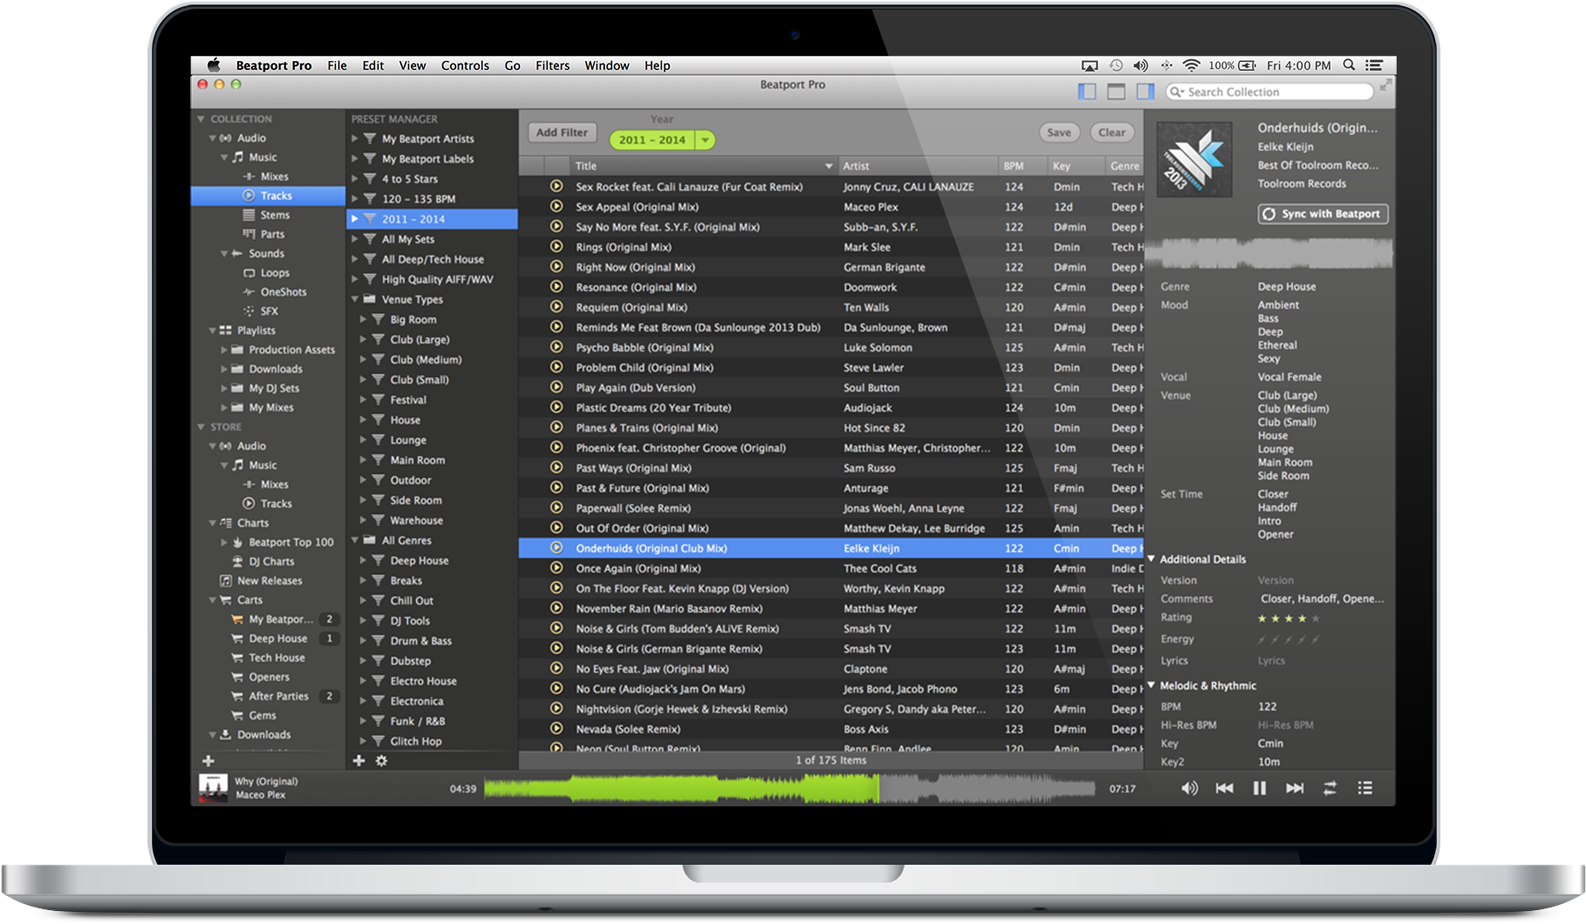Toggle the center-only layout view
Screen dimensions: 1586x924
1116,92
